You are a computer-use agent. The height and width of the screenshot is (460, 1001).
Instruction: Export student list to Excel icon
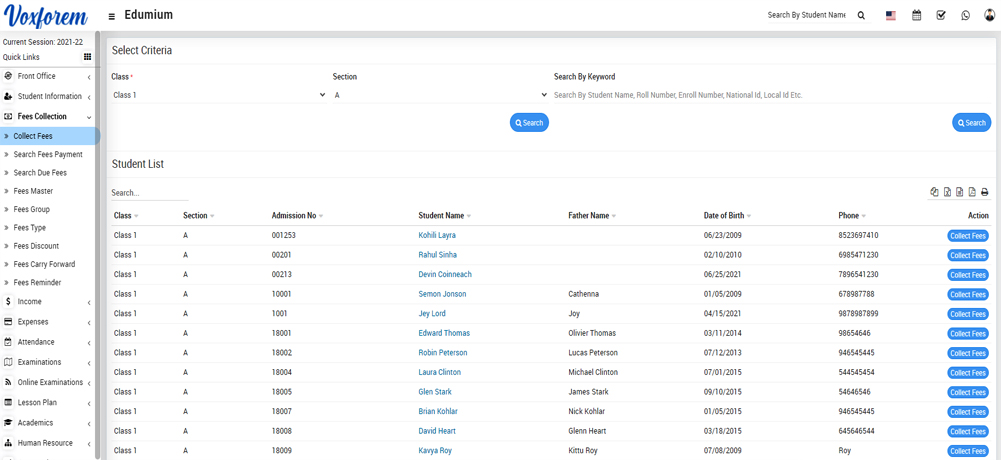(947, 192)
